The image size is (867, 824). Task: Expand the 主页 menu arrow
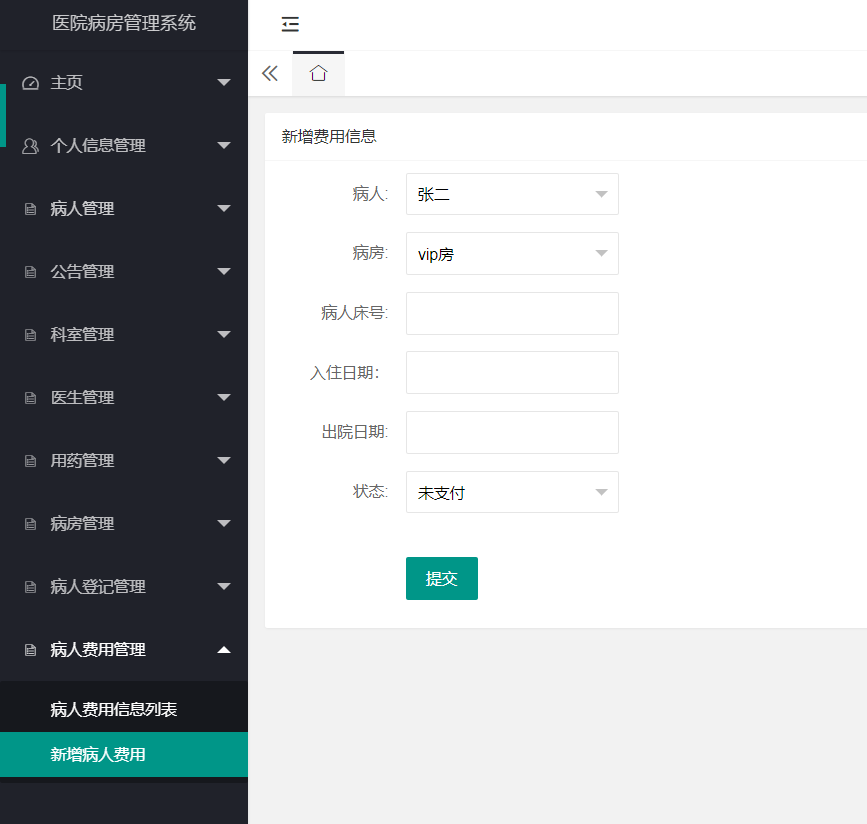pyautogui.click(x=224, y=82)
